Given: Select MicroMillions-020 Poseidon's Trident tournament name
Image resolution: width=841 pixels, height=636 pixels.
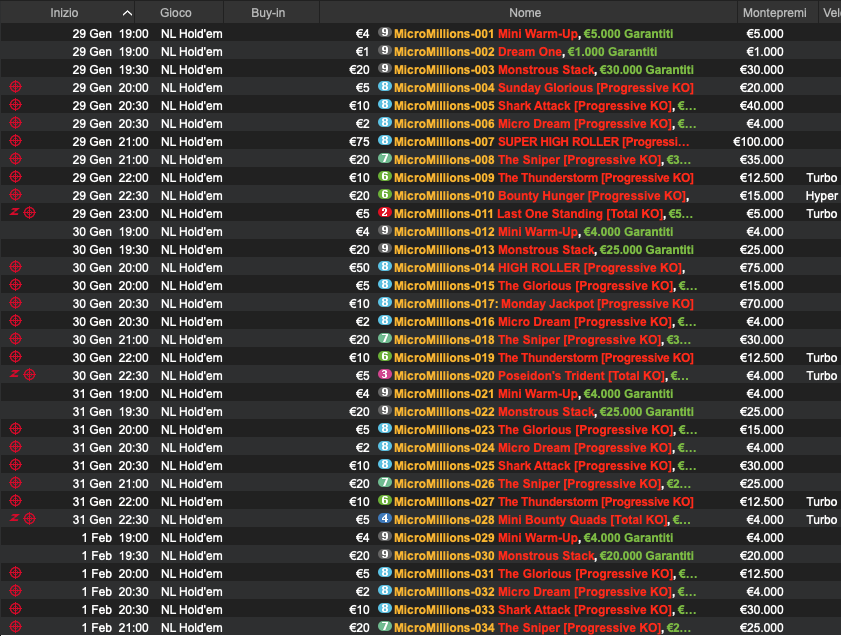Looking at the screenshot, I should pyautogui.click(x=542, y=376).
